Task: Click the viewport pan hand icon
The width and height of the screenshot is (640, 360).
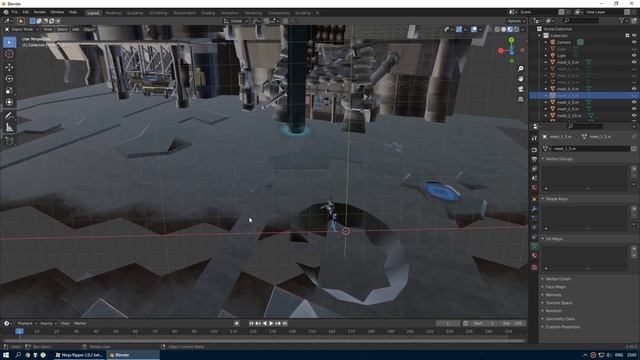Action: pyautogui.click(x=520, y=78)
